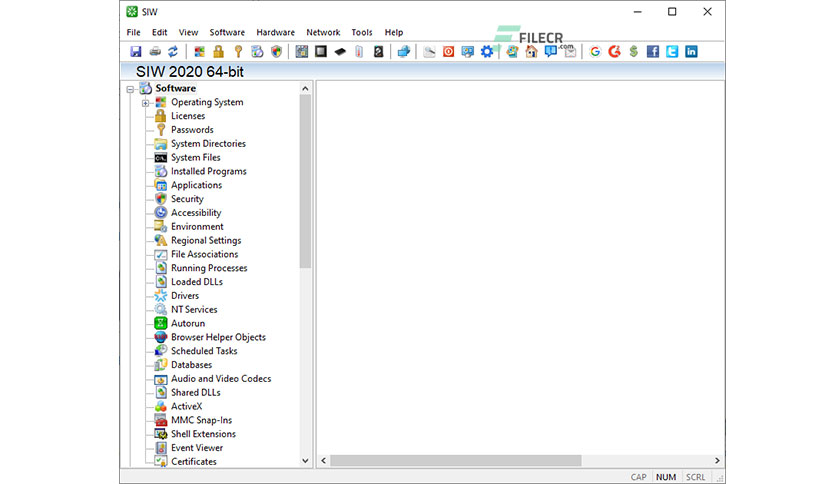Click the envelope mail toolbar icon

tap(570, 51)
